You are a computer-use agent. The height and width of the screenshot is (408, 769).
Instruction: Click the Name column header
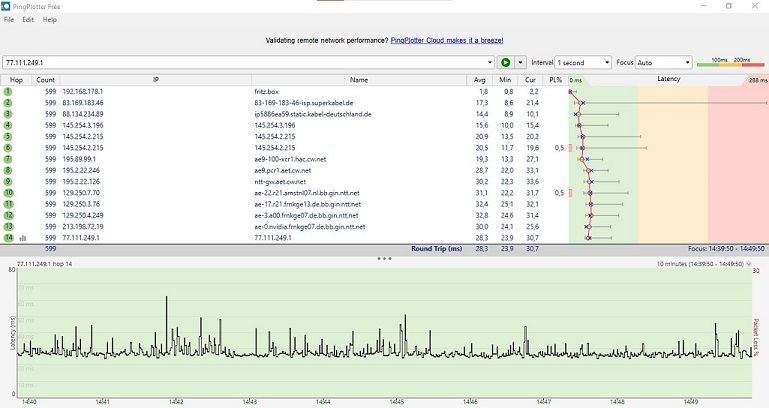(x=359, y=79)
